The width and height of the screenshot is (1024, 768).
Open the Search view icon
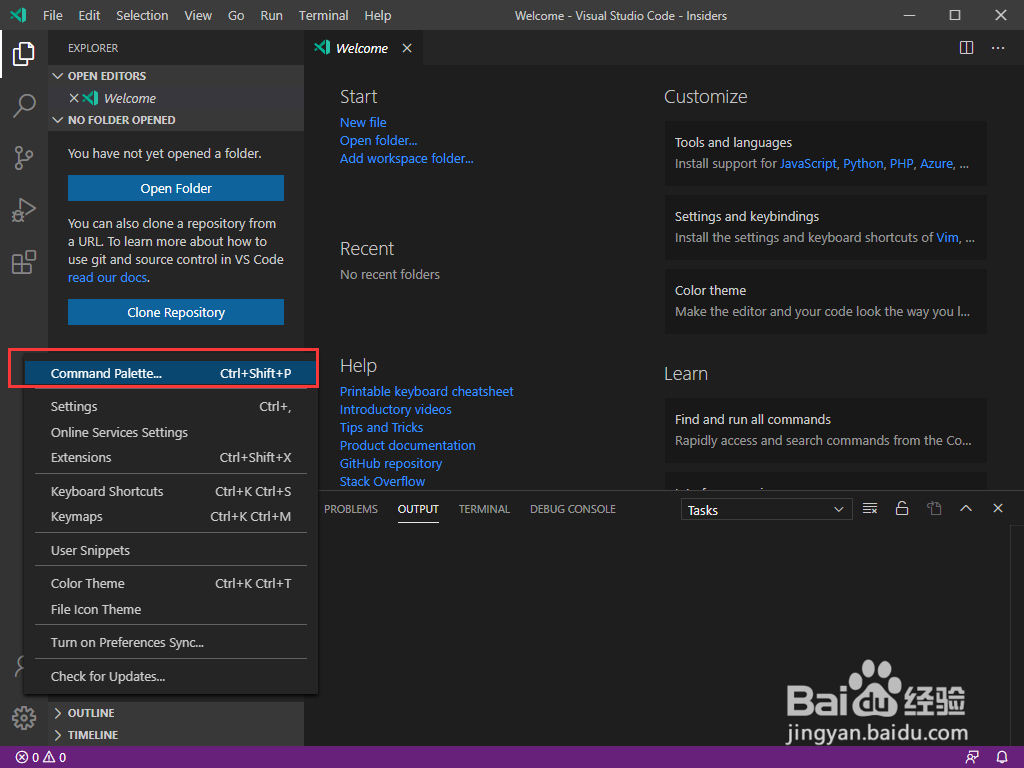pyautogui.click(x=24, y=105)
